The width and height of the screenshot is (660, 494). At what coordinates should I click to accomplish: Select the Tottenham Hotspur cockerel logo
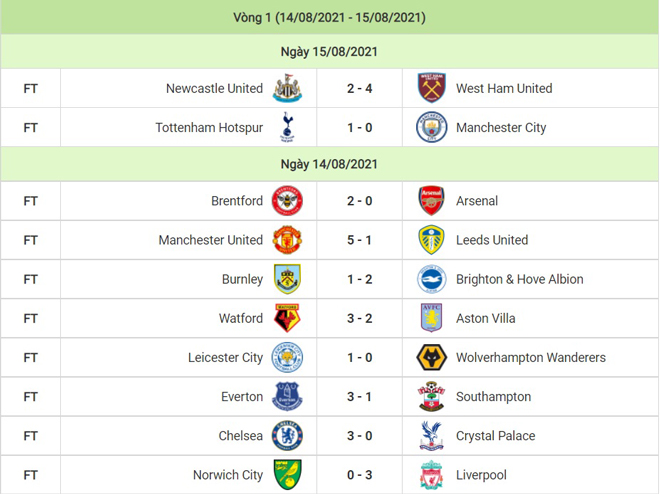[287, 127]
